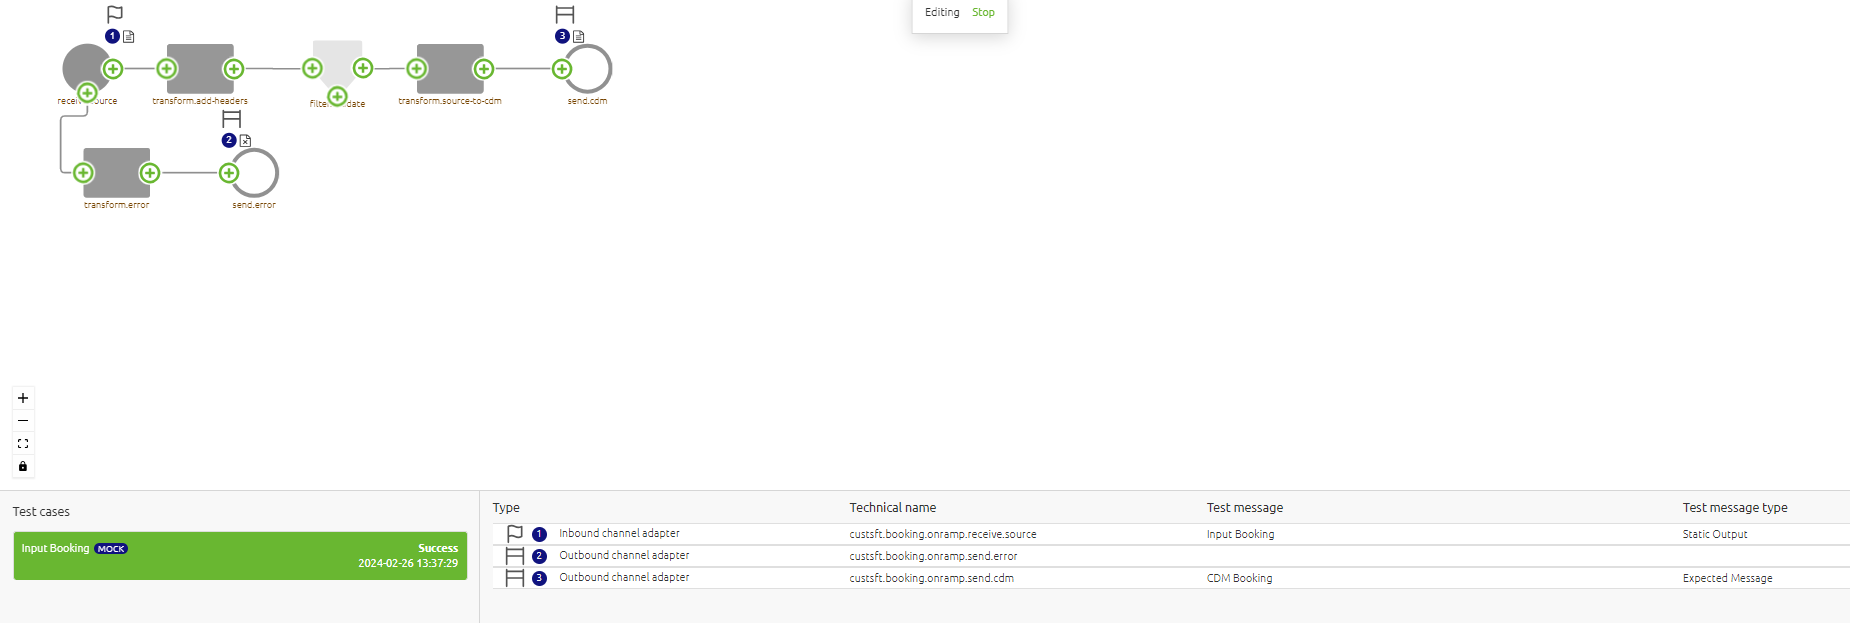Select the send.cdm end node
The width and height of the screenshot is (1850, 623).
click(590, 69)
